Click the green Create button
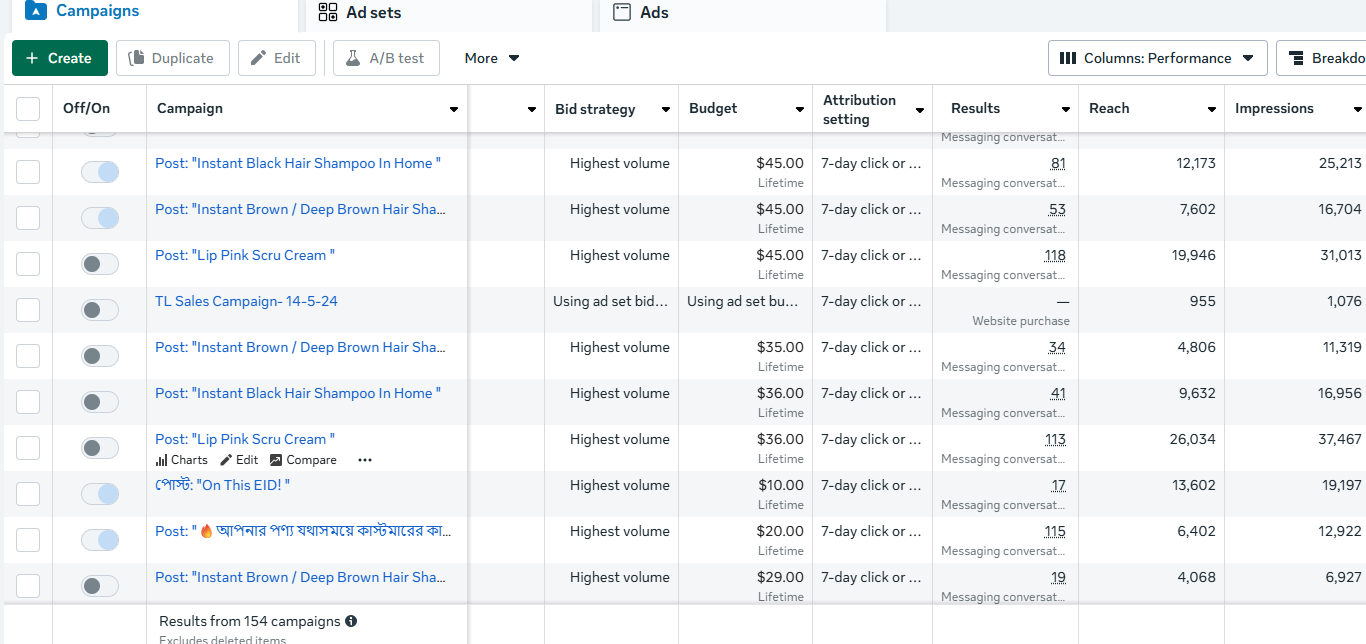 [59, 58]
